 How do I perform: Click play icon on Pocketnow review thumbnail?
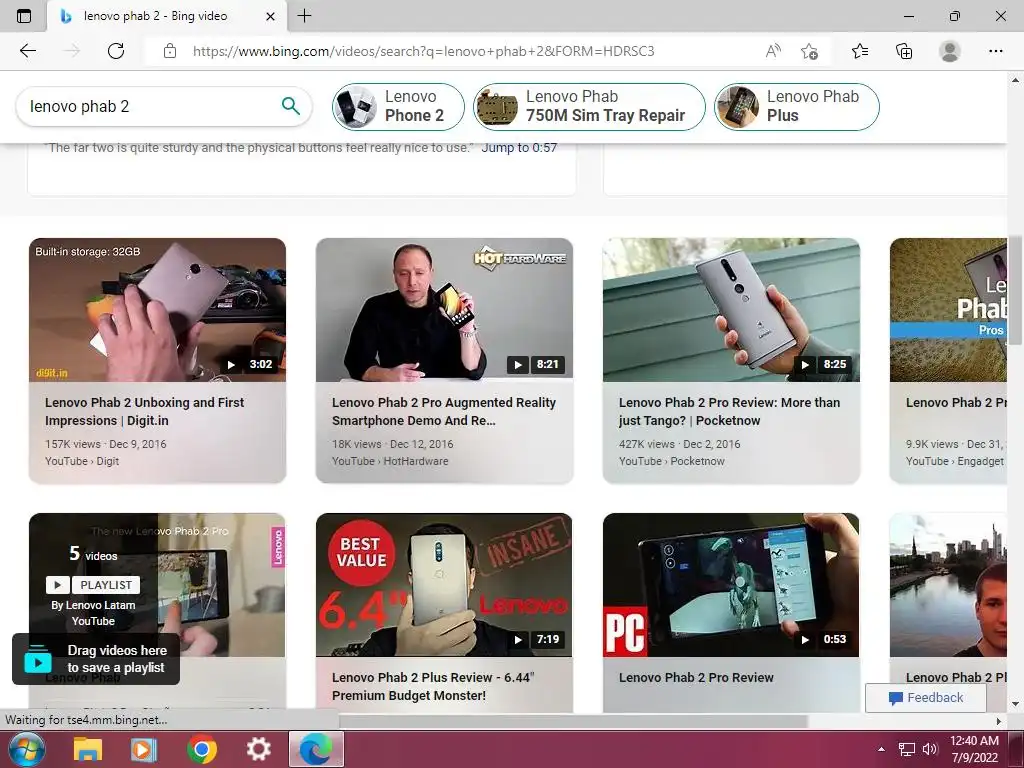click(805, 364)
